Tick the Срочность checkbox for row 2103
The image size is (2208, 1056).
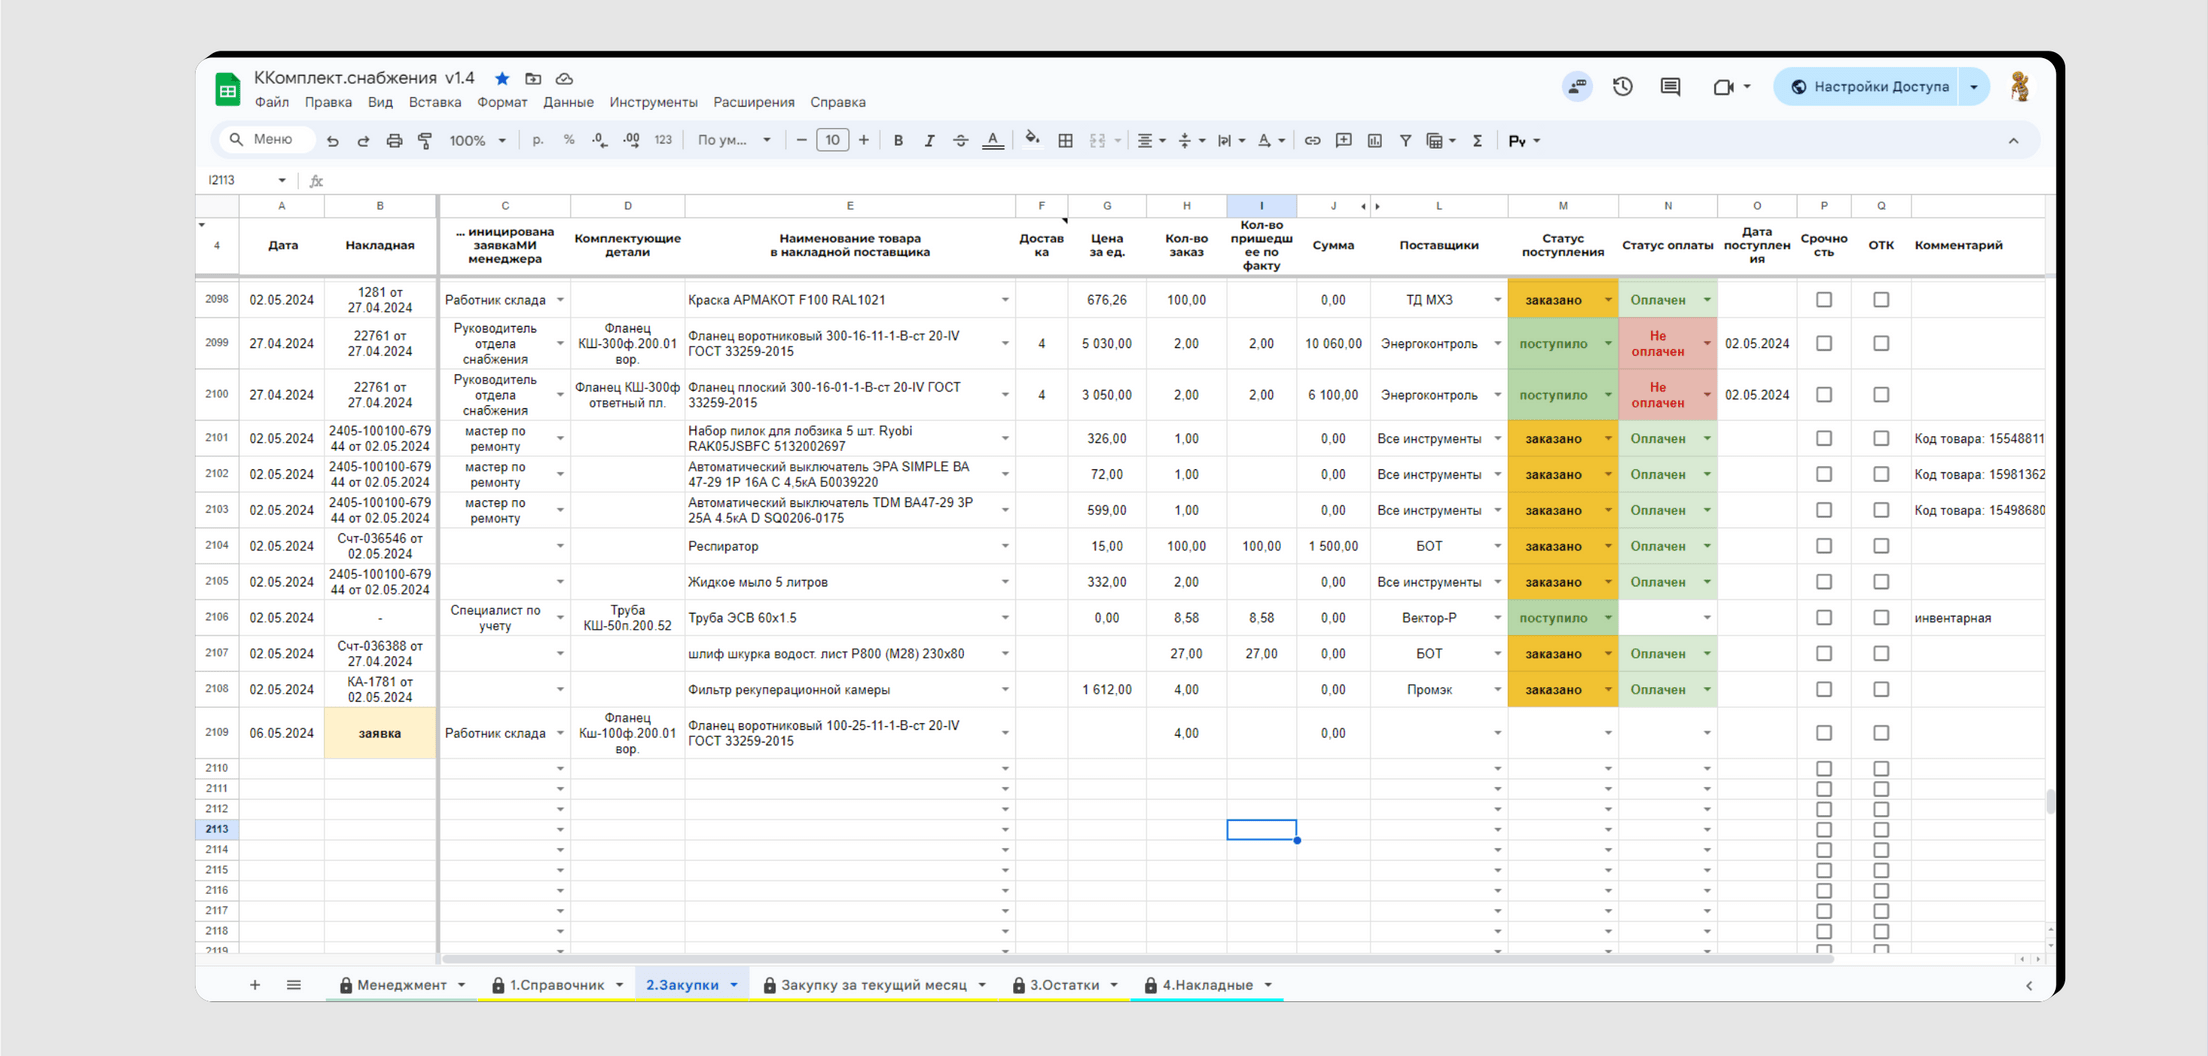click(1824, 510)
